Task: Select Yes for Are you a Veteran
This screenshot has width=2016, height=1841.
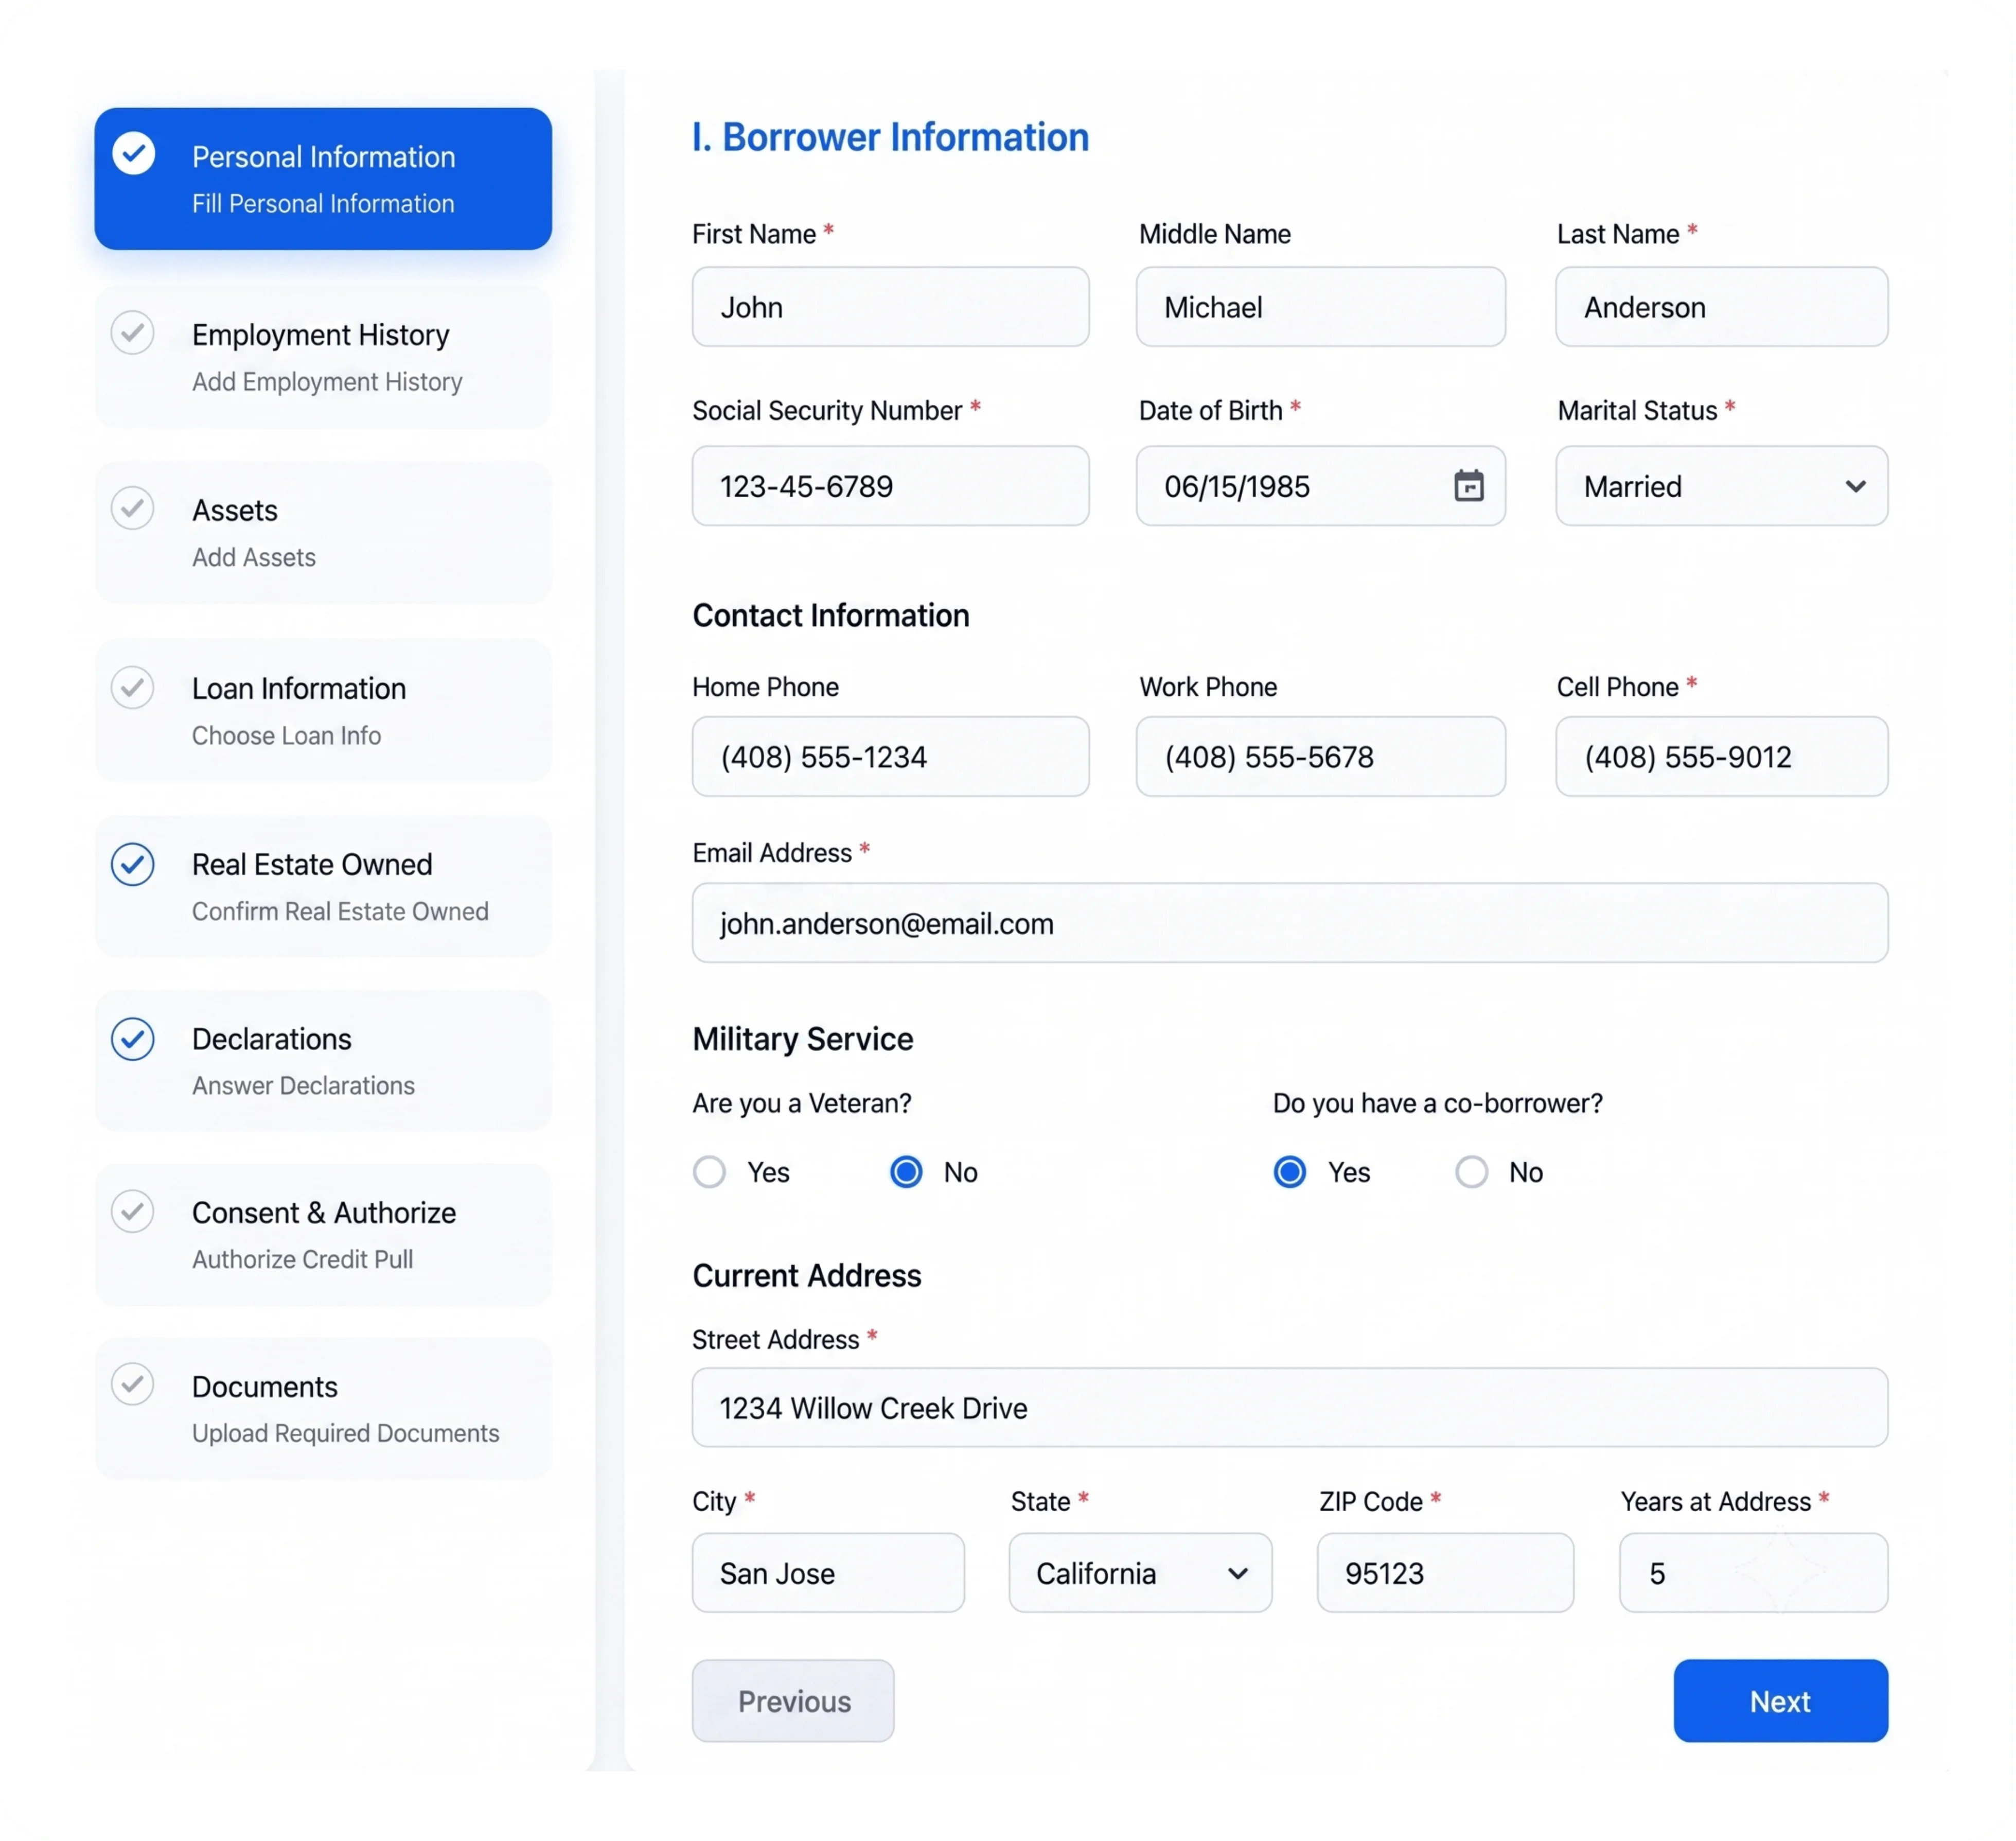Action: (709, 1172)
